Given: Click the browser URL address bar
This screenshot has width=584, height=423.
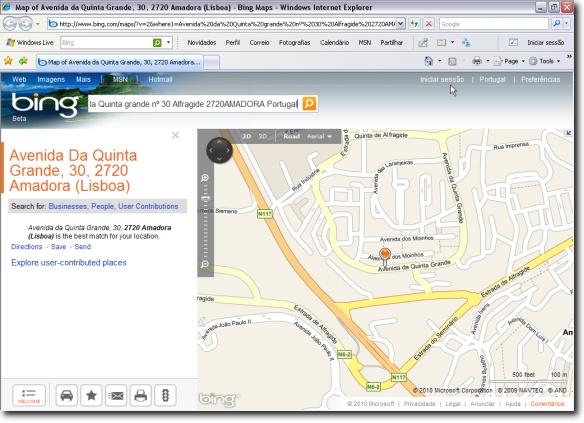Looking at the screenshot, I should [222, 24].
